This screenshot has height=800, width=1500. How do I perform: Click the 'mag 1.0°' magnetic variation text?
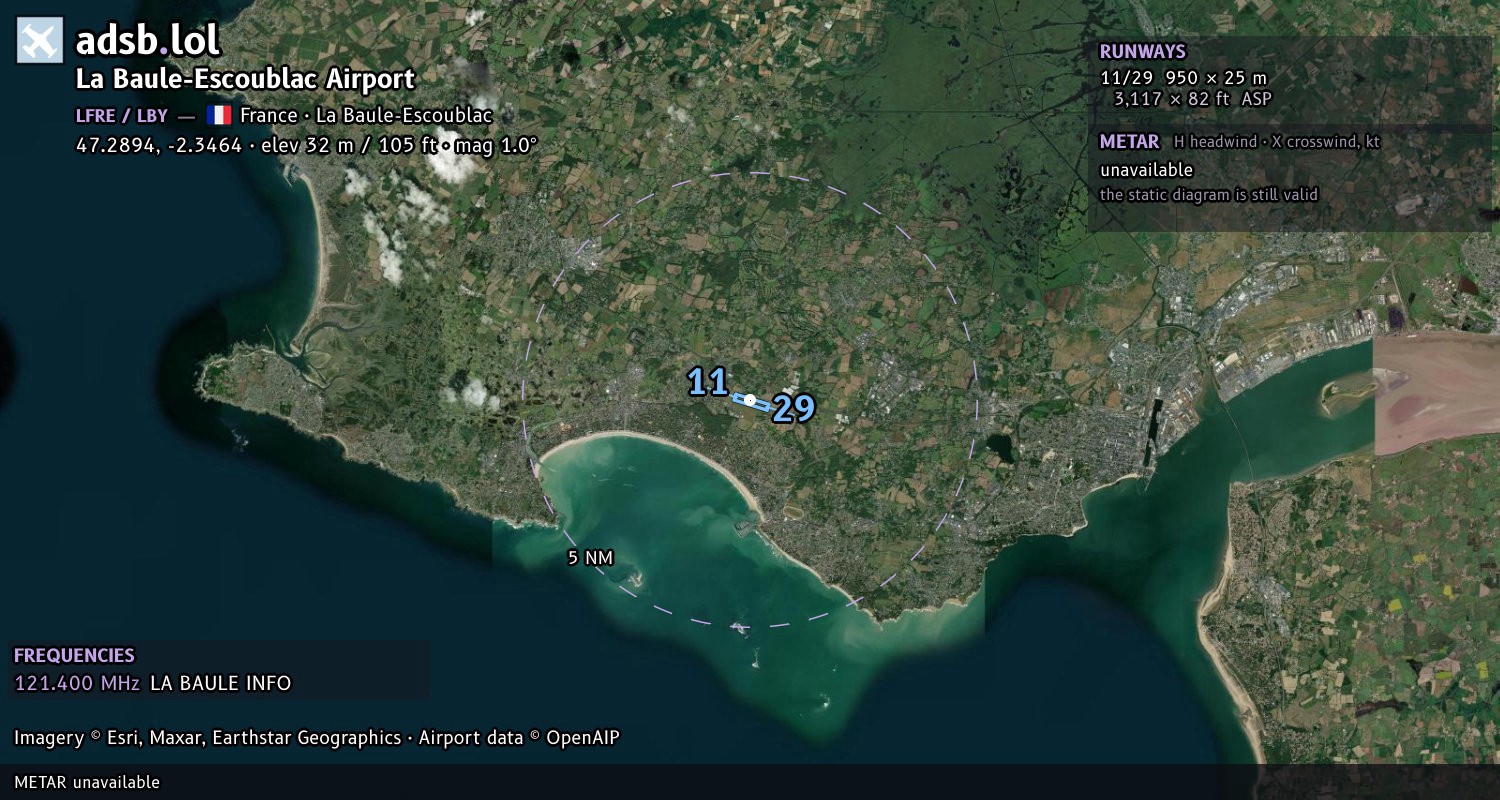click(496, 145)
